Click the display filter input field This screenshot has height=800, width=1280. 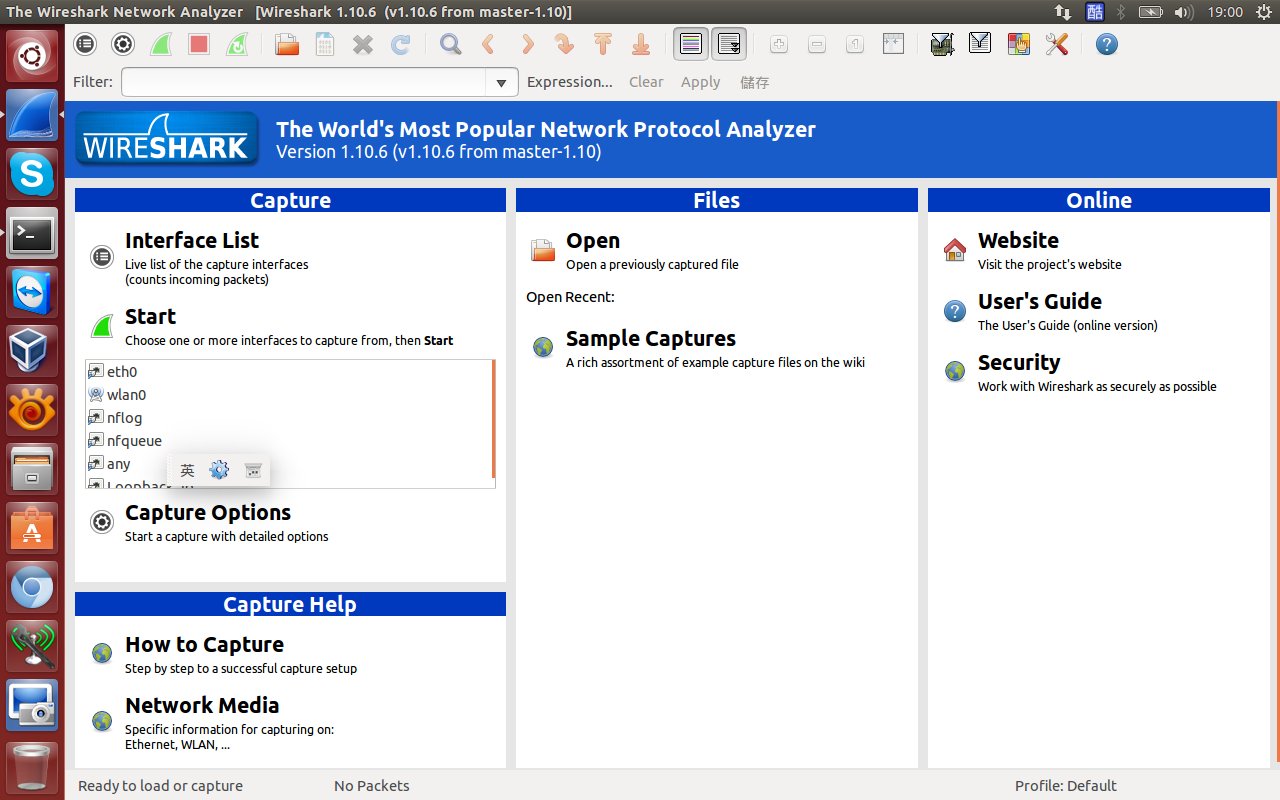pos(304,82)
